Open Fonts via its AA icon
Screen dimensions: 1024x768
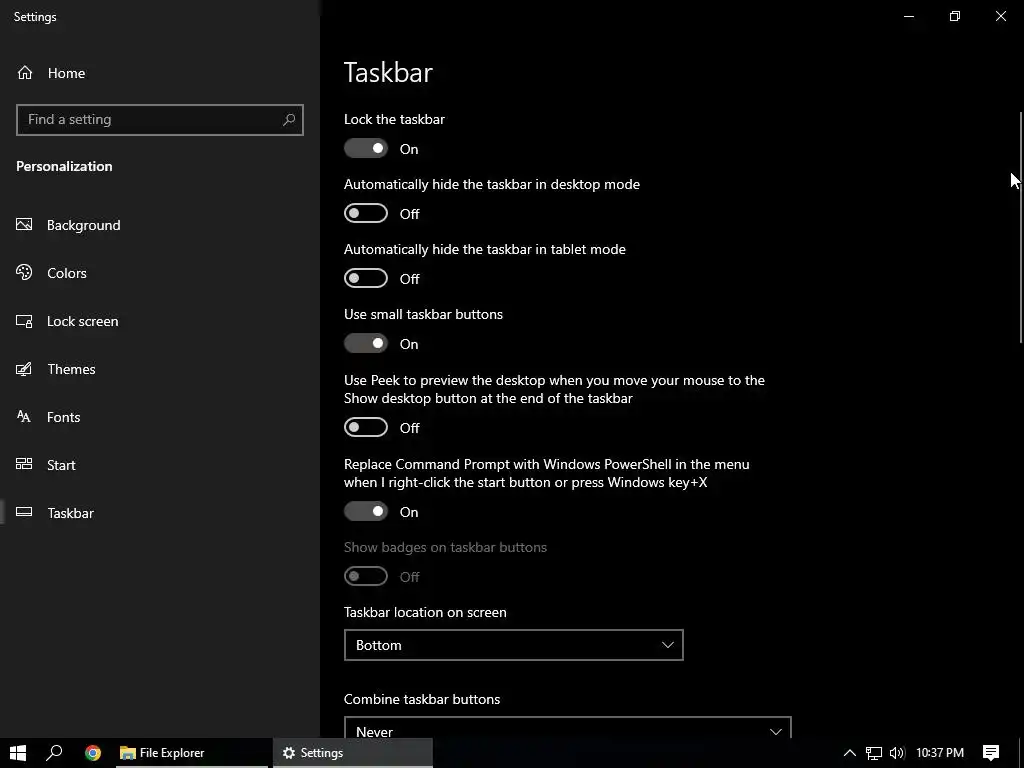[24, 417]
